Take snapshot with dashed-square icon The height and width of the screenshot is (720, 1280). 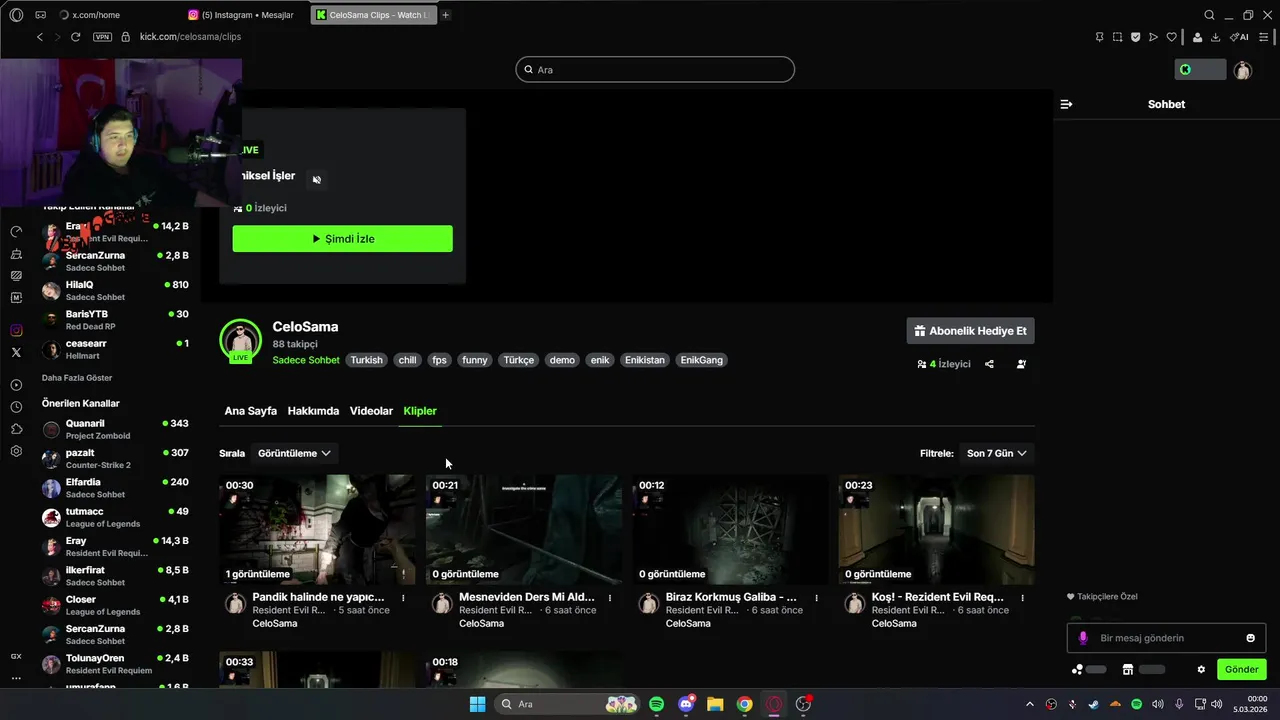pos(1117,37)
